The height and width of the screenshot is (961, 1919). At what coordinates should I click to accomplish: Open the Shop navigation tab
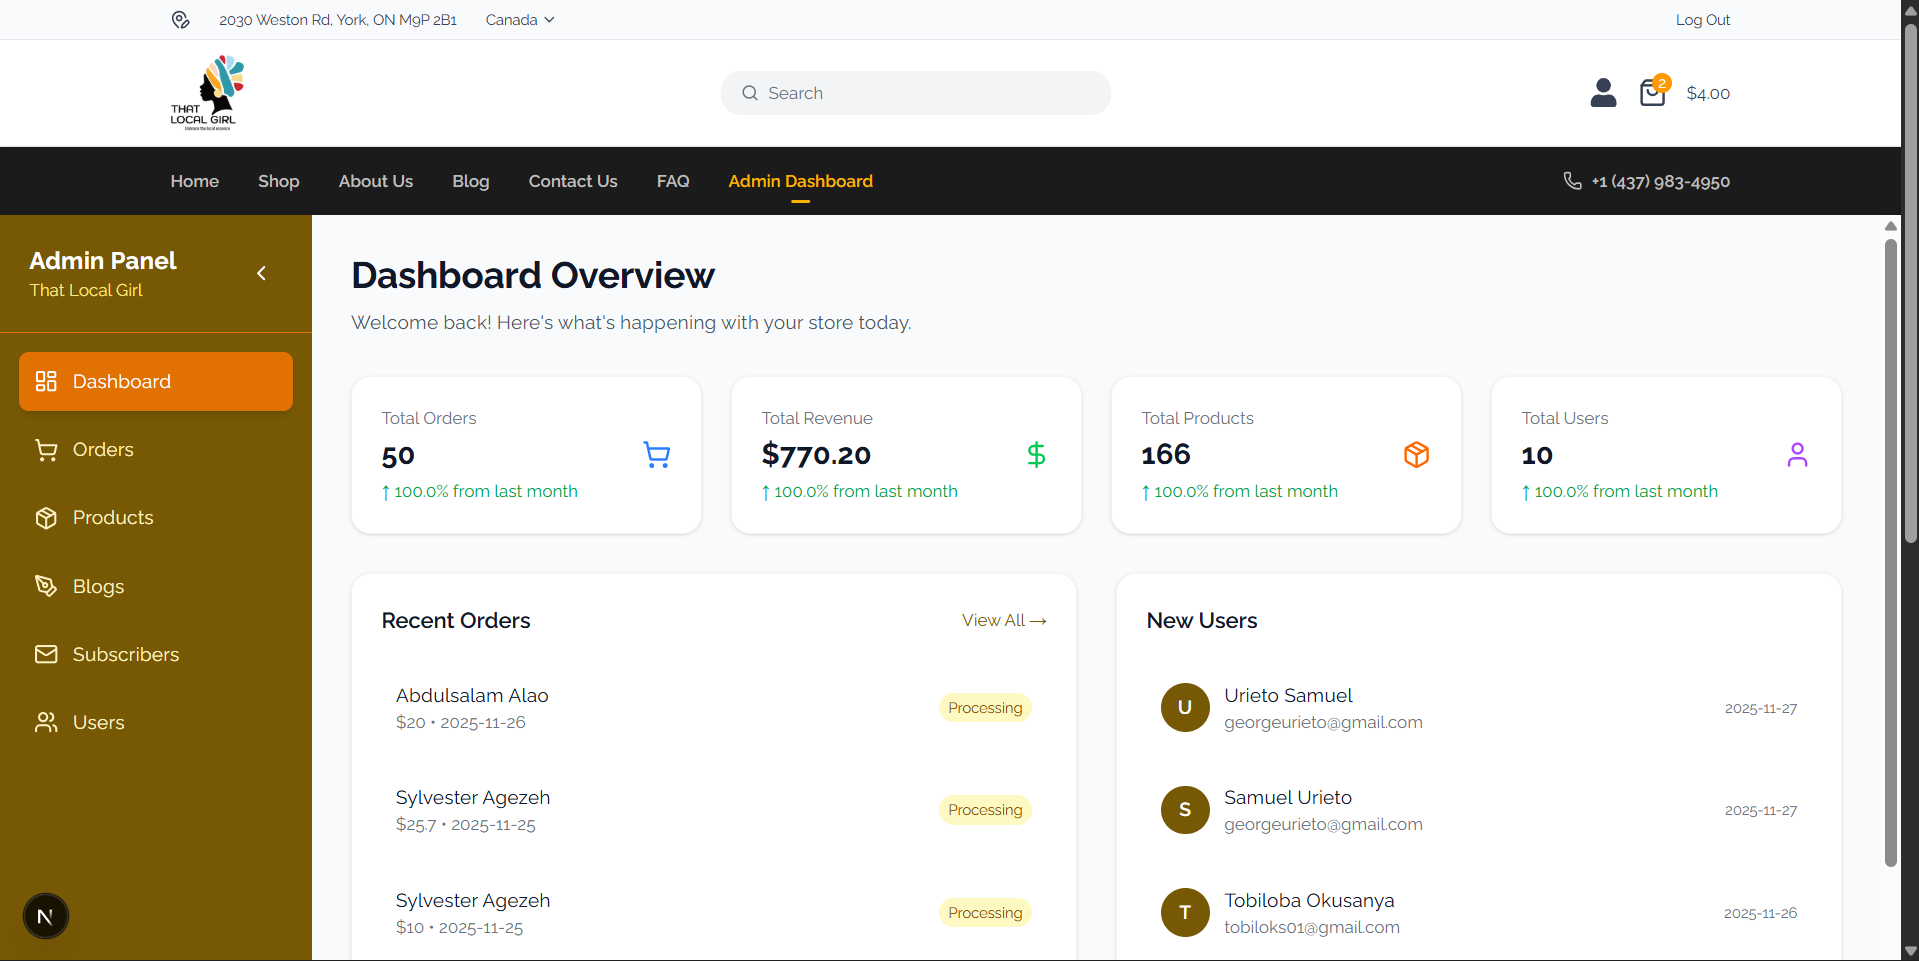(278, 181)
